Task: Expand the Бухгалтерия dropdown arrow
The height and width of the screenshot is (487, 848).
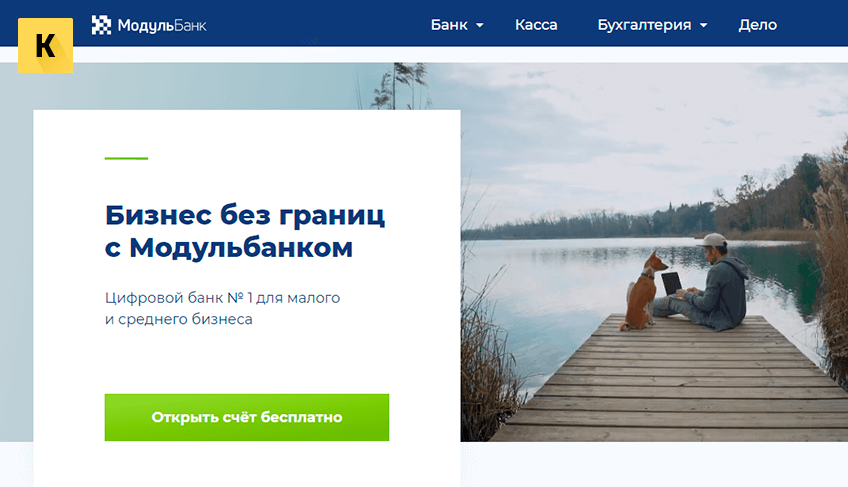Action: tap(704, 25)
